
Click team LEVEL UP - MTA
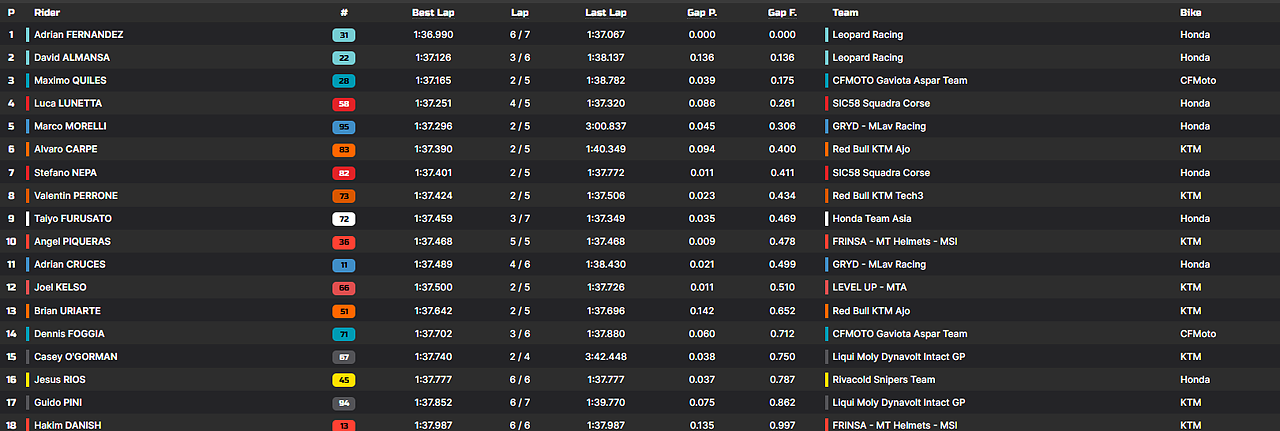point(869,288)
